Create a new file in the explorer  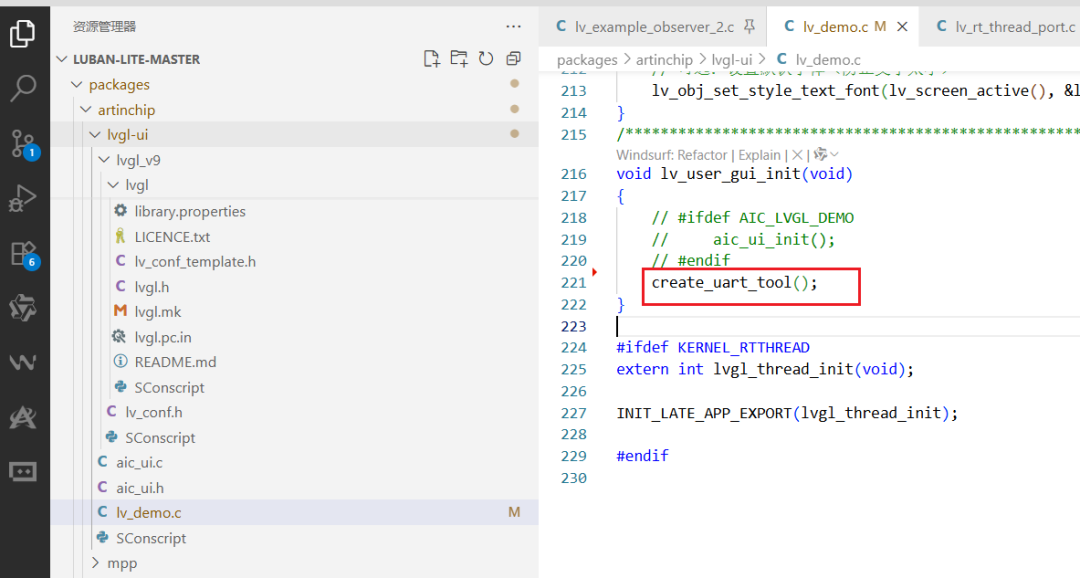(432, 59)
